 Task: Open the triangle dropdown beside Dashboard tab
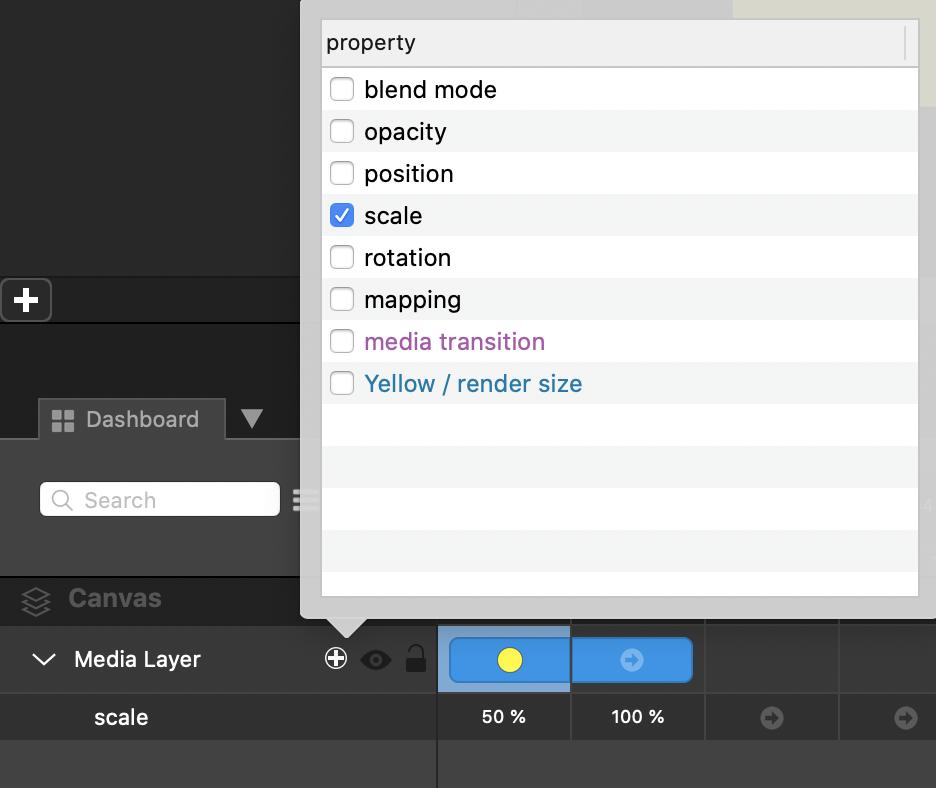pyautogui.click(x=252, y=418)
